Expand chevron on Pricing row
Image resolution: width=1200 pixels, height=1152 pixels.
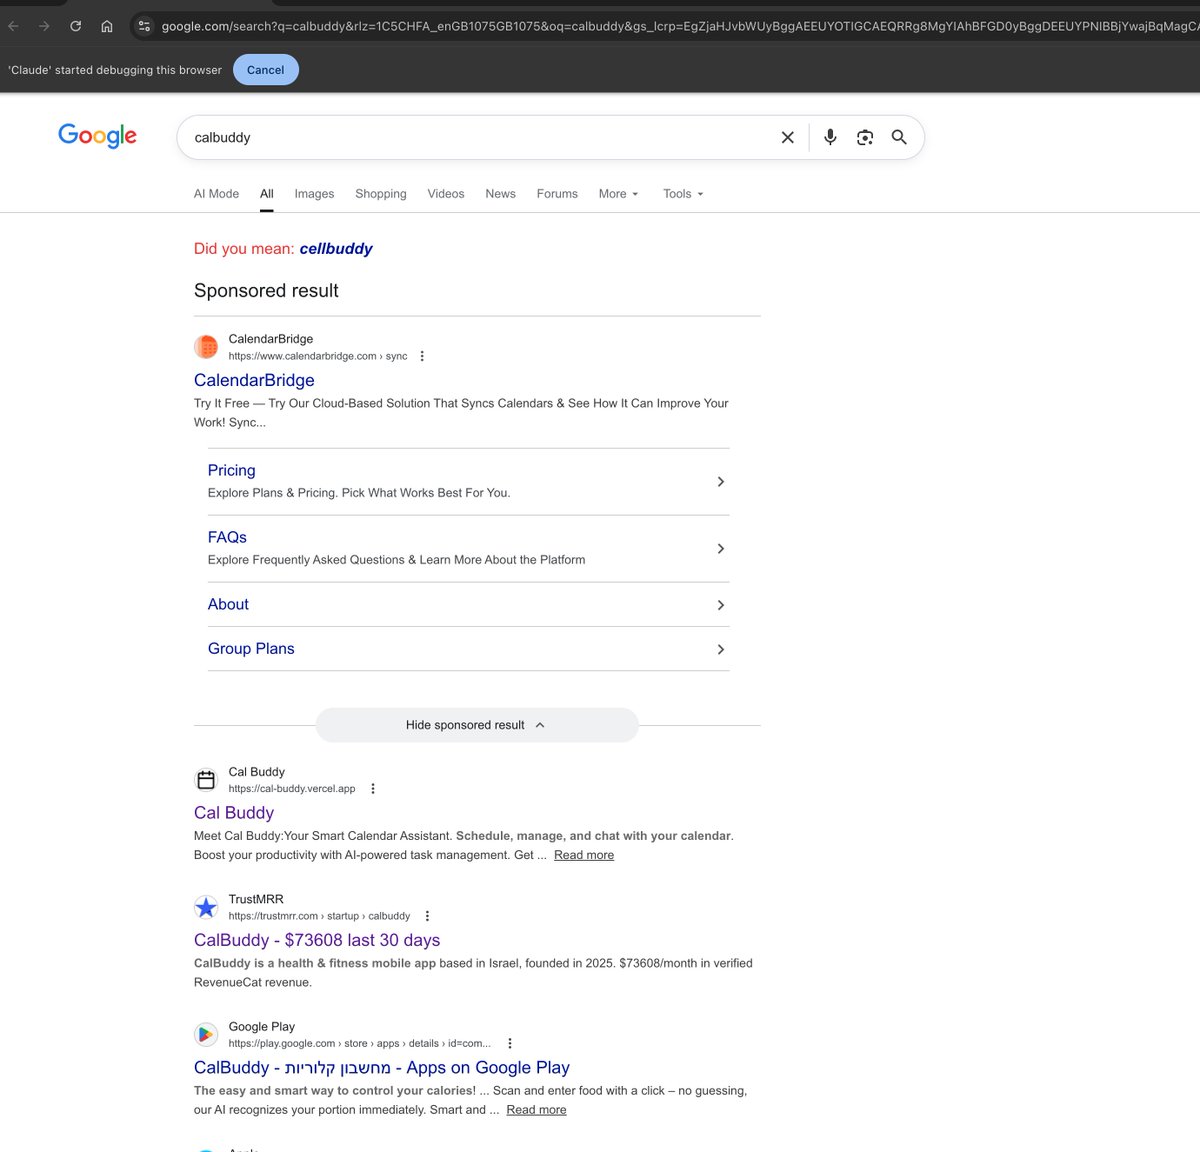click(x=720, y=482)
